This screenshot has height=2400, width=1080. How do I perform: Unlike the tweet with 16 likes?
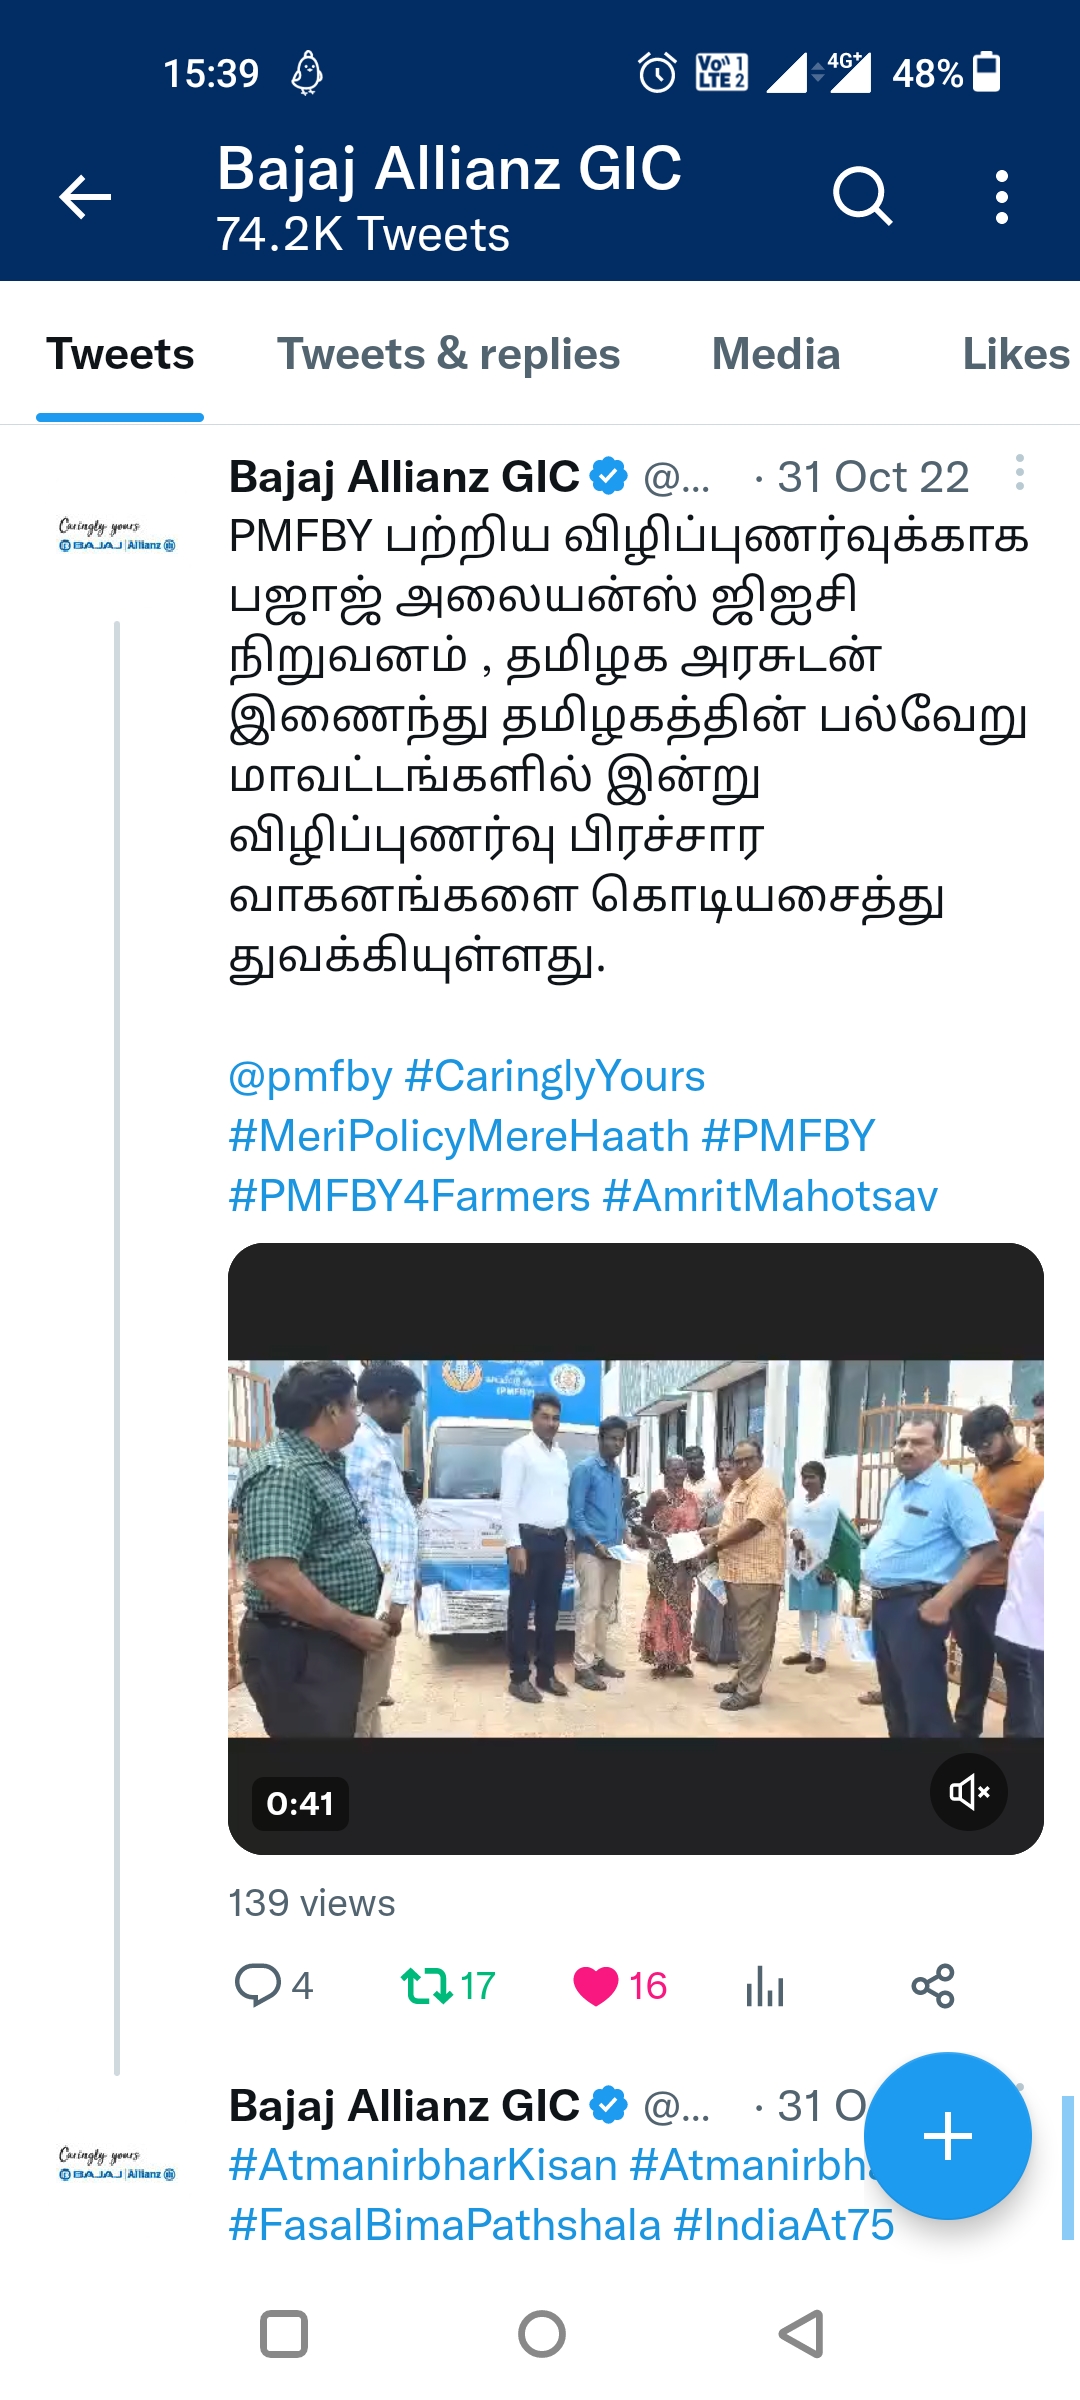tap(619, 1985)
